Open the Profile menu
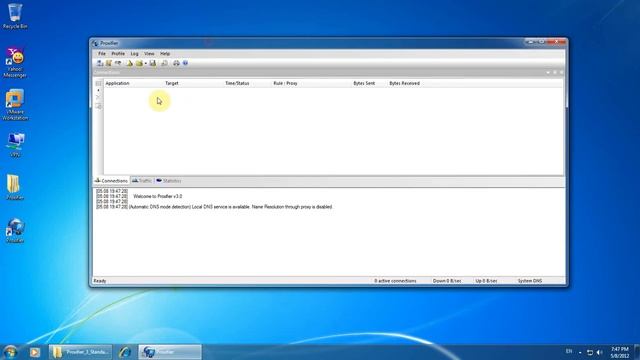 [x=118, y=54]
